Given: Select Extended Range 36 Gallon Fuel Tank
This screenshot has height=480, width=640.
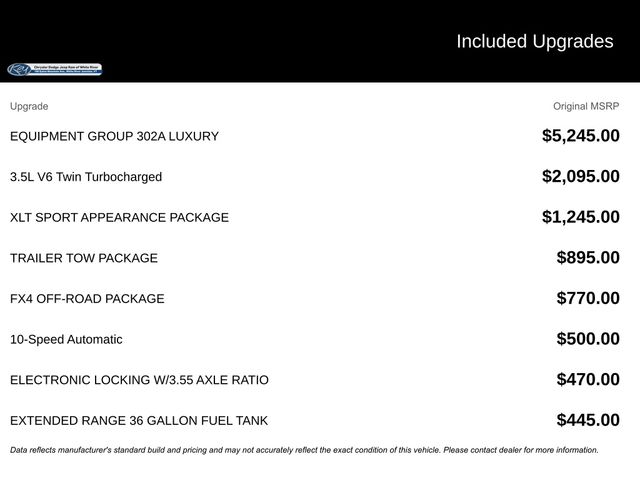Looking at the screenshot, I should [139, 421].
